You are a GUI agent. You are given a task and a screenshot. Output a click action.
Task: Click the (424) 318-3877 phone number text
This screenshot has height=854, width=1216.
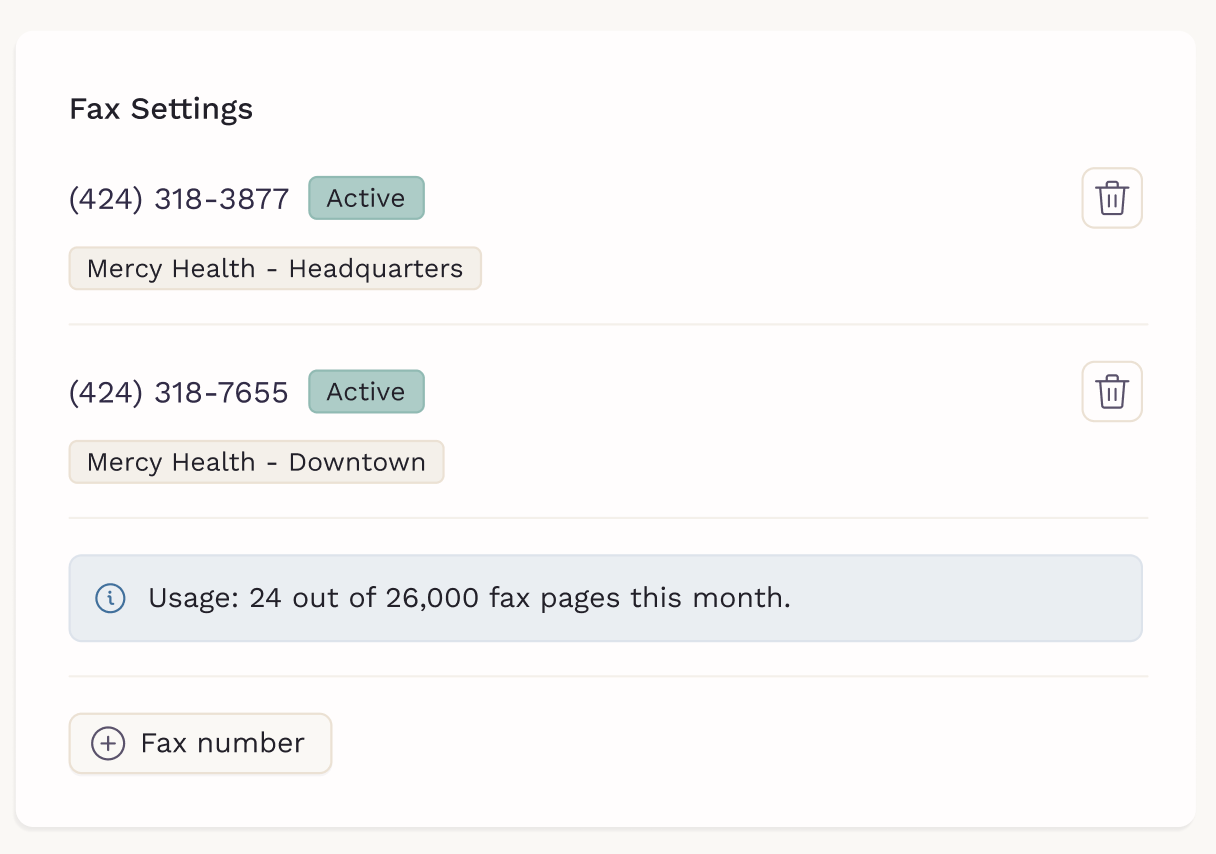pos(179,199)
